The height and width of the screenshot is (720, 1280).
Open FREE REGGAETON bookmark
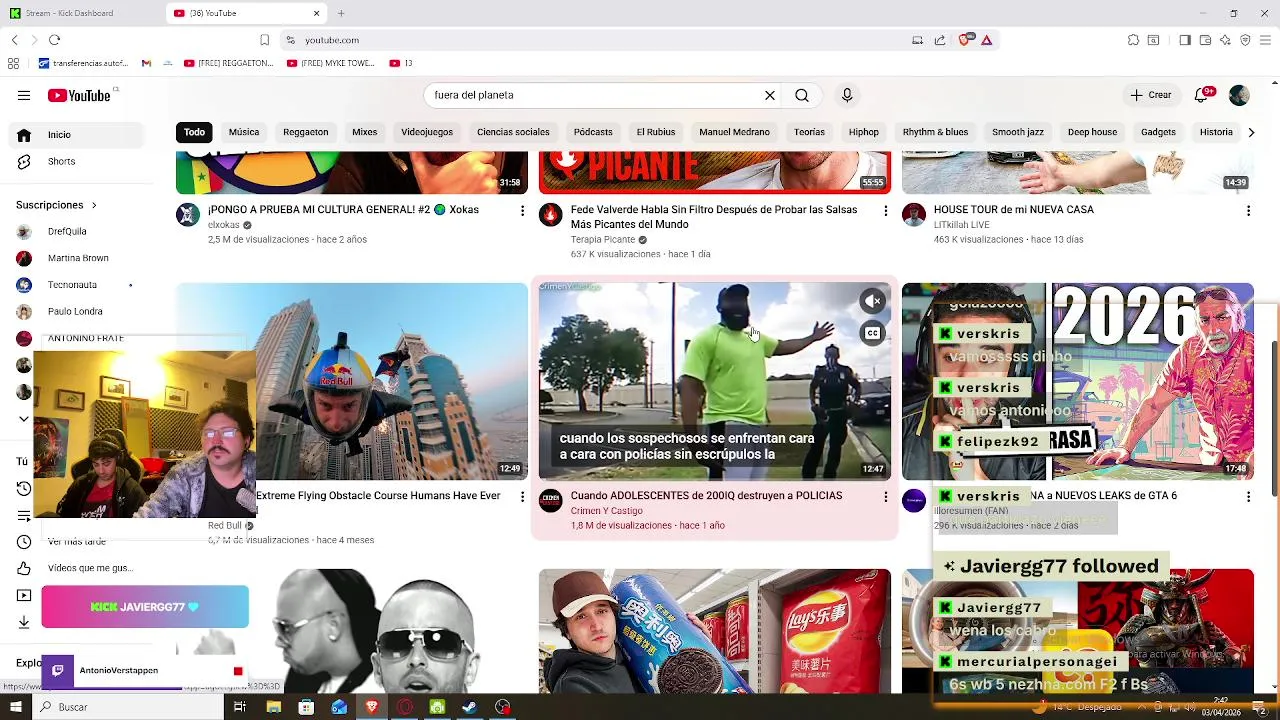coord(228,63)
